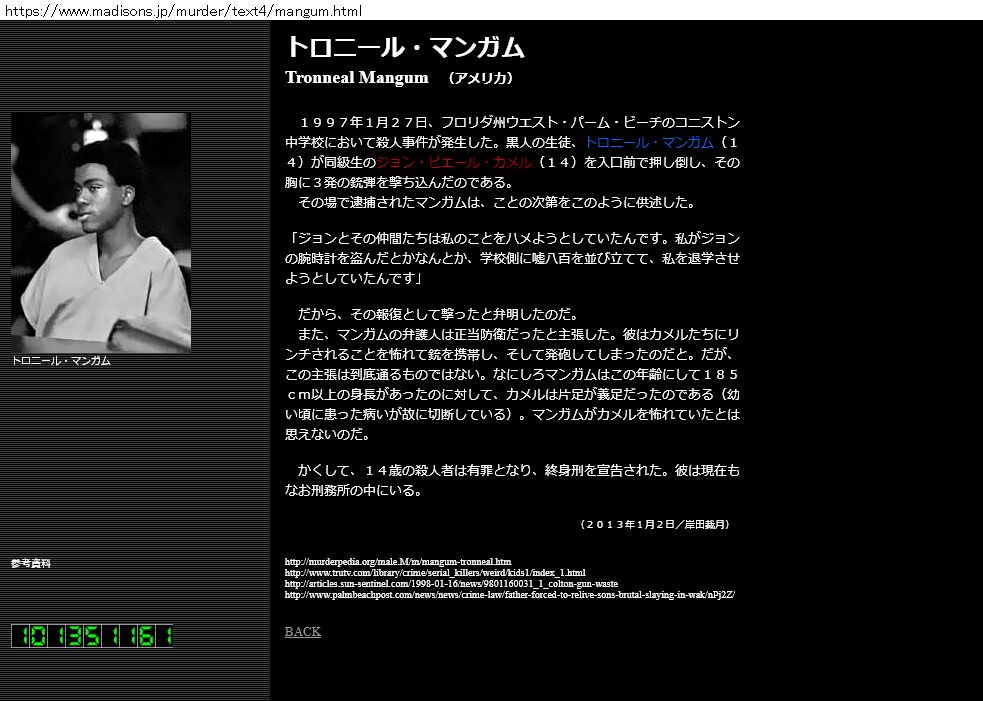Click the black-and-white photo of Mangum
This screenshot has width=983, height=701.
coord(100,232)
